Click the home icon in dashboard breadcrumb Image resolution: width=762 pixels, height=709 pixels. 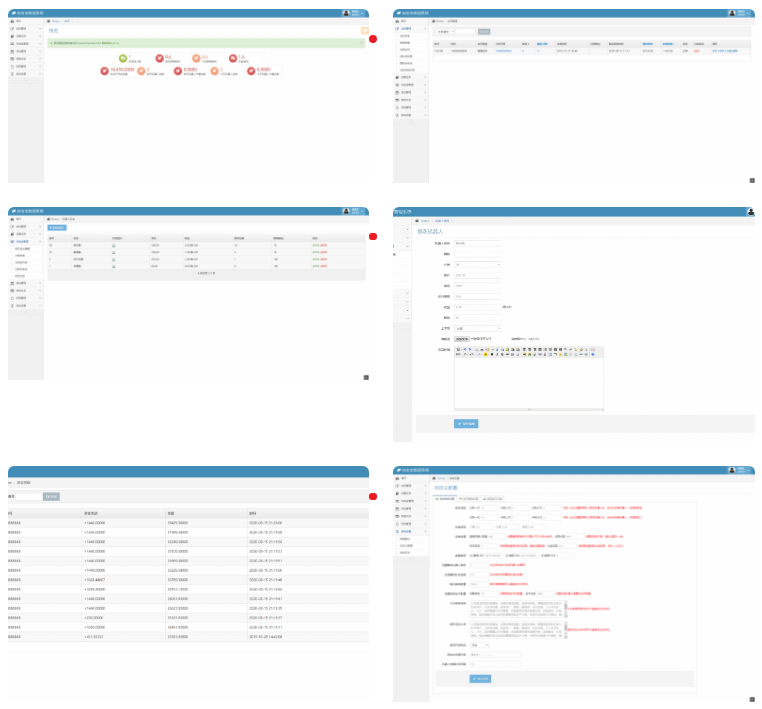49,21
